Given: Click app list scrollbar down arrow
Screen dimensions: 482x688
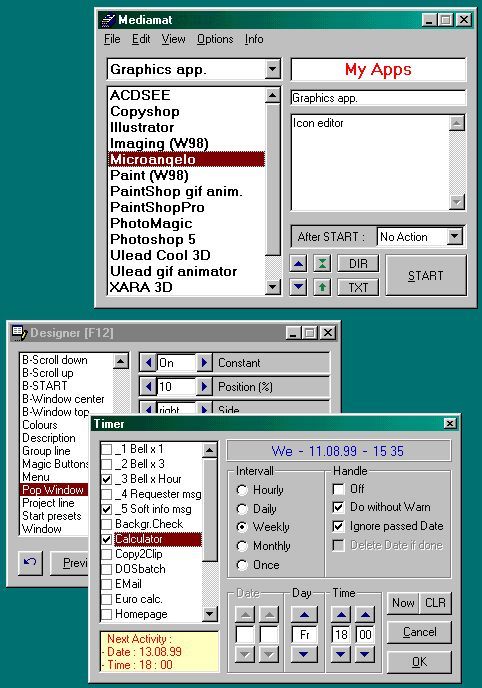Looking at the screenshot, I should pyautogui.click(x=273, y=287).
